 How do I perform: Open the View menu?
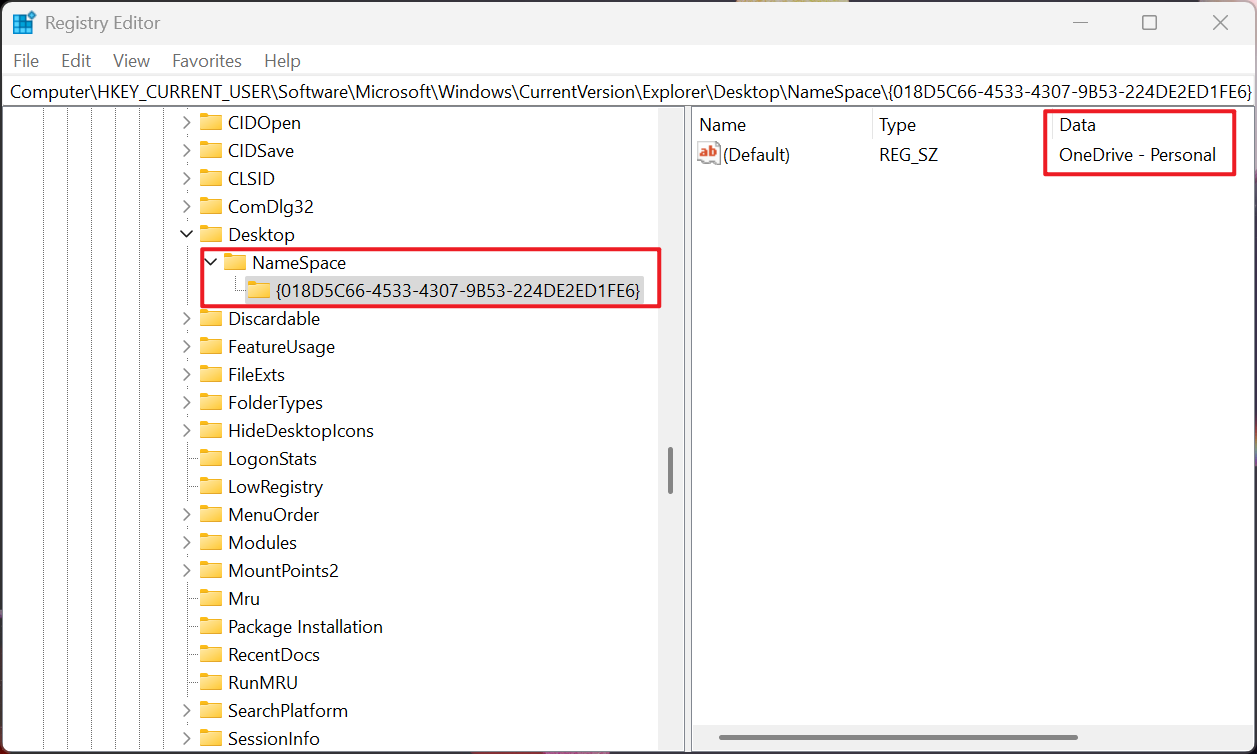131,61
